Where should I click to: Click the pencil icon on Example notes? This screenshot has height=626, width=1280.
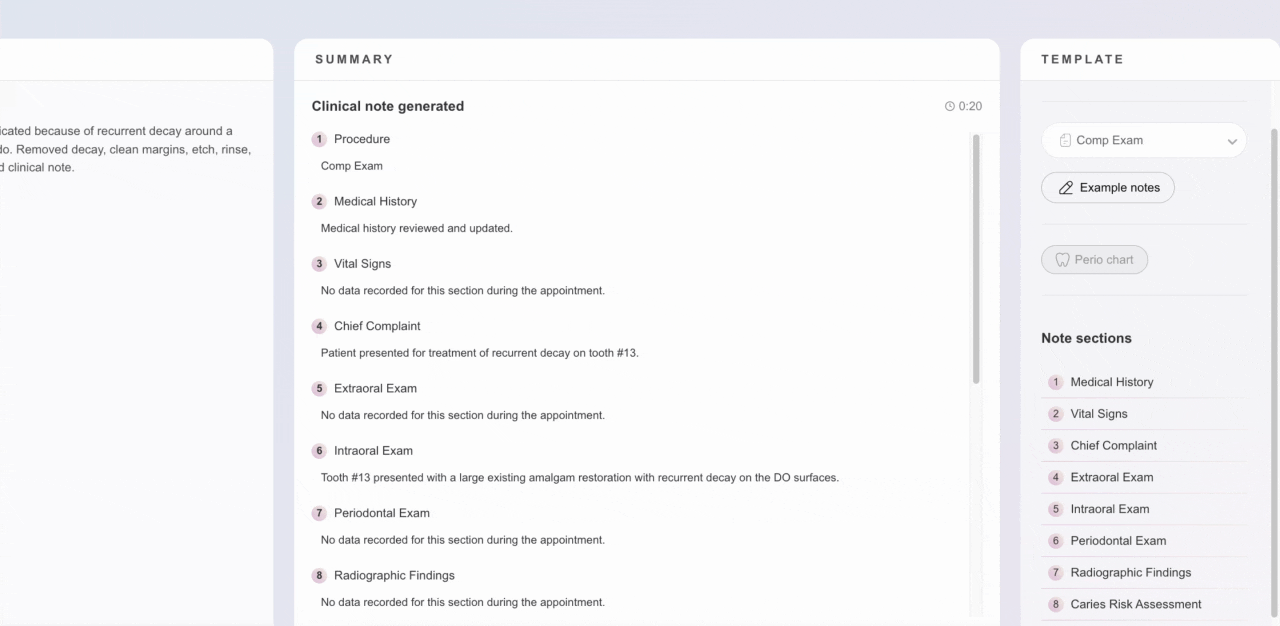pos(1066,188)
